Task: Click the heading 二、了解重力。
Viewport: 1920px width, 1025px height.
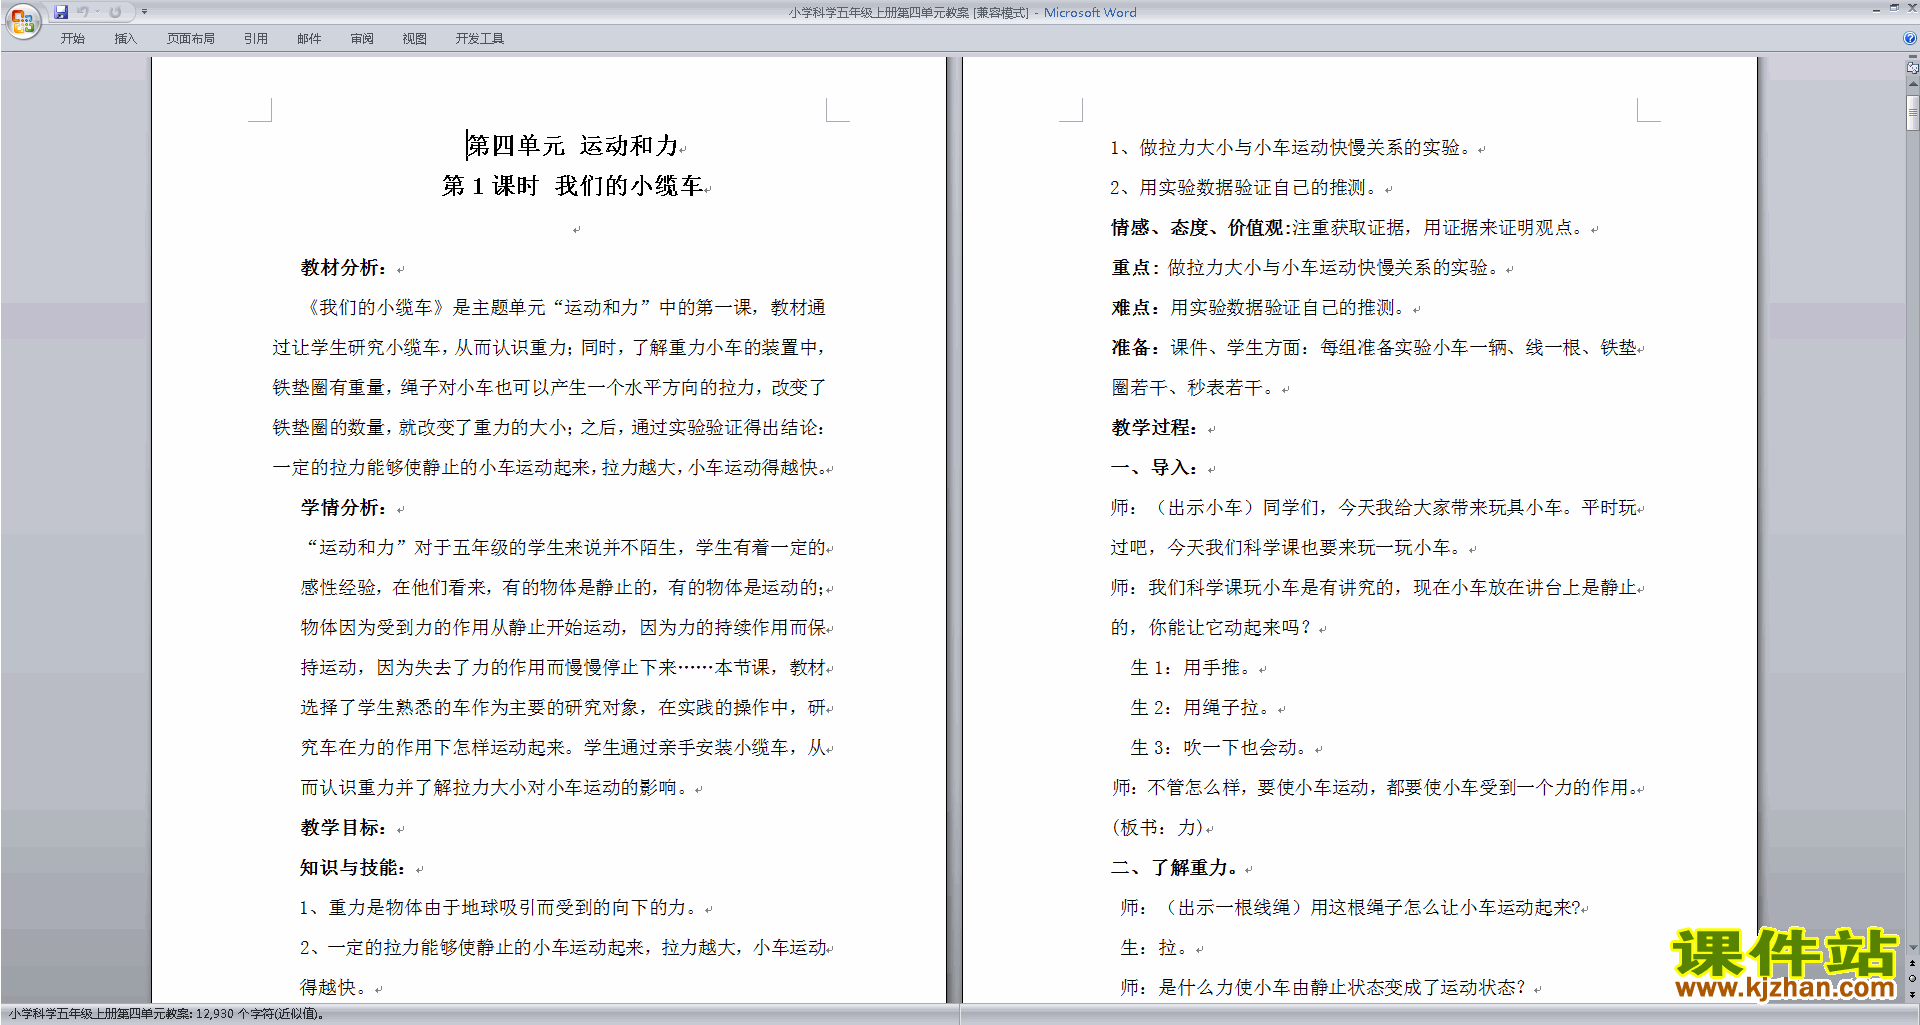Action: (x=1175, y=868)
